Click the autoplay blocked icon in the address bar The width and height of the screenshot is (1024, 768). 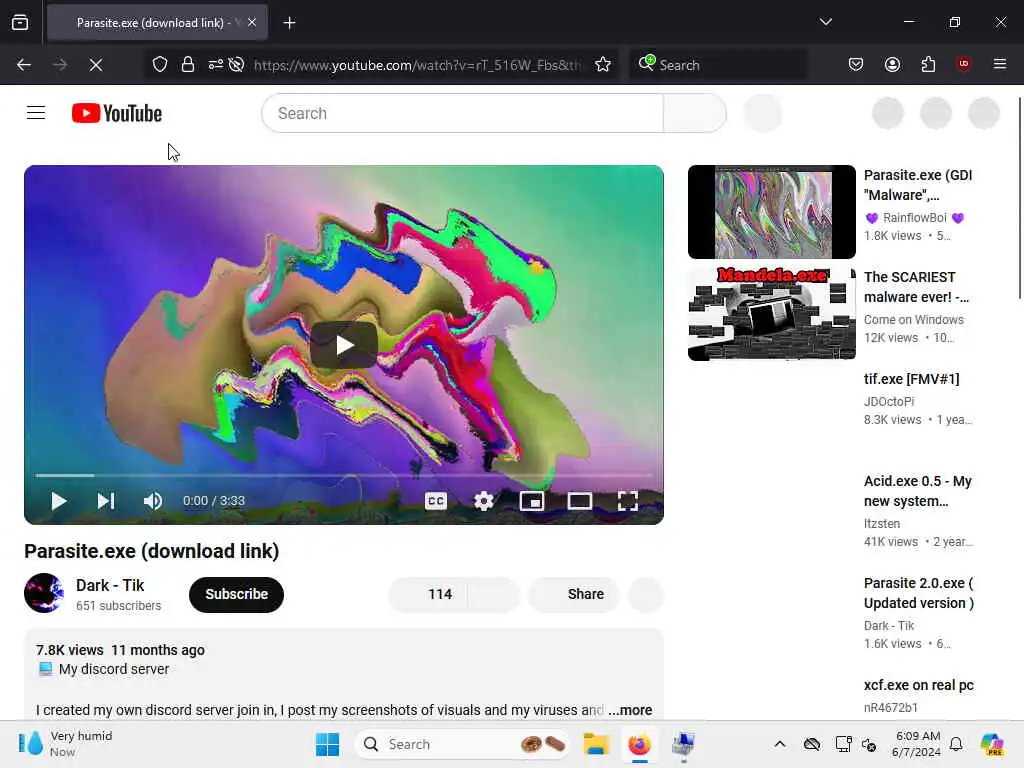click(x=236, y=65)
